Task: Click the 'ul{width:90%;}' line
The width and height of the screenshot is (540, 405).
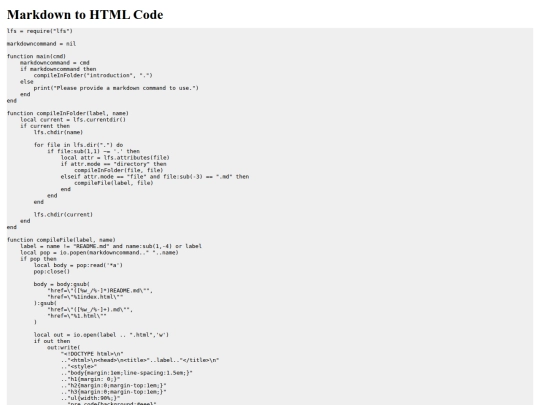Action: [x=90, y=398]
